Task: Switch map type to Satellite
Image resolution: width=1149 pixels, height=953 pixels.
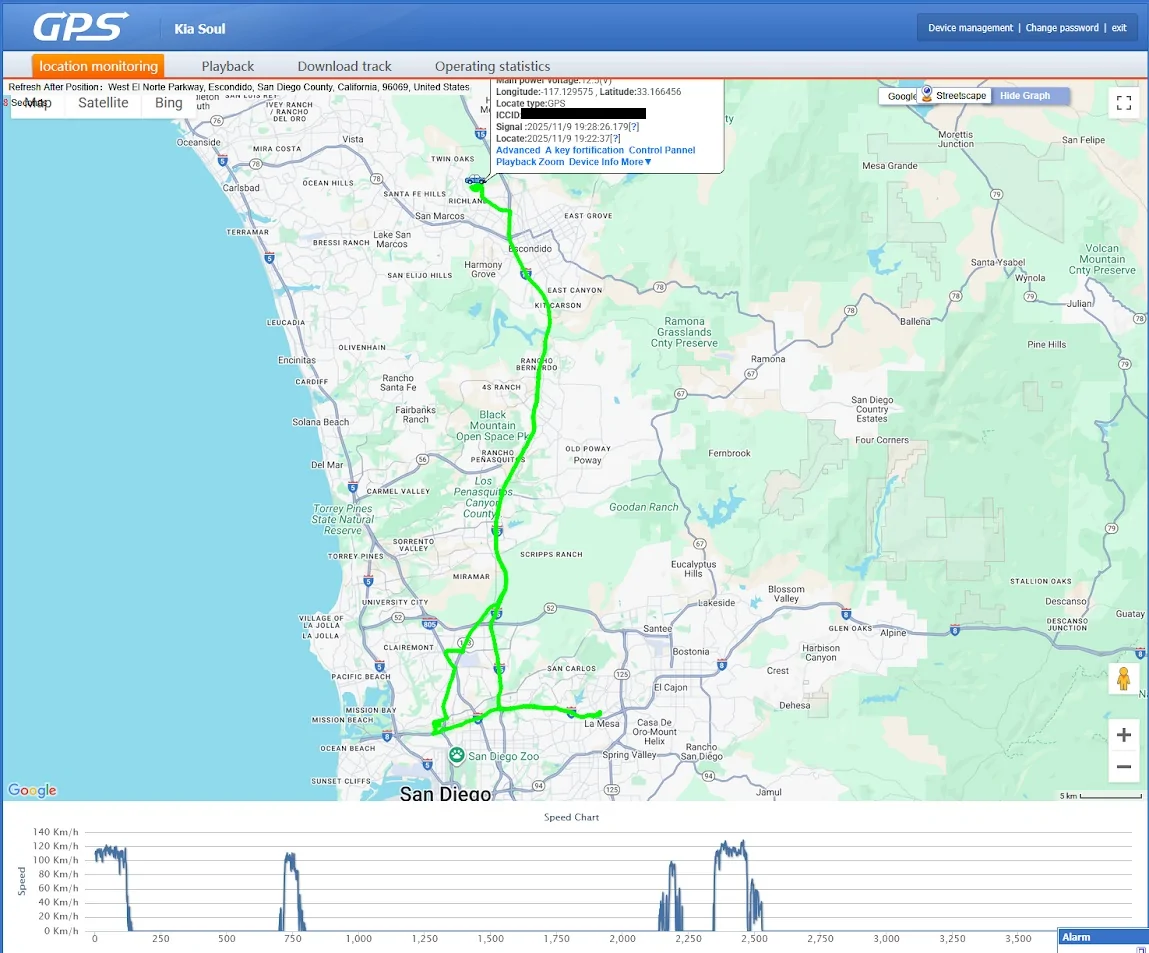Action: click(103, 103)
